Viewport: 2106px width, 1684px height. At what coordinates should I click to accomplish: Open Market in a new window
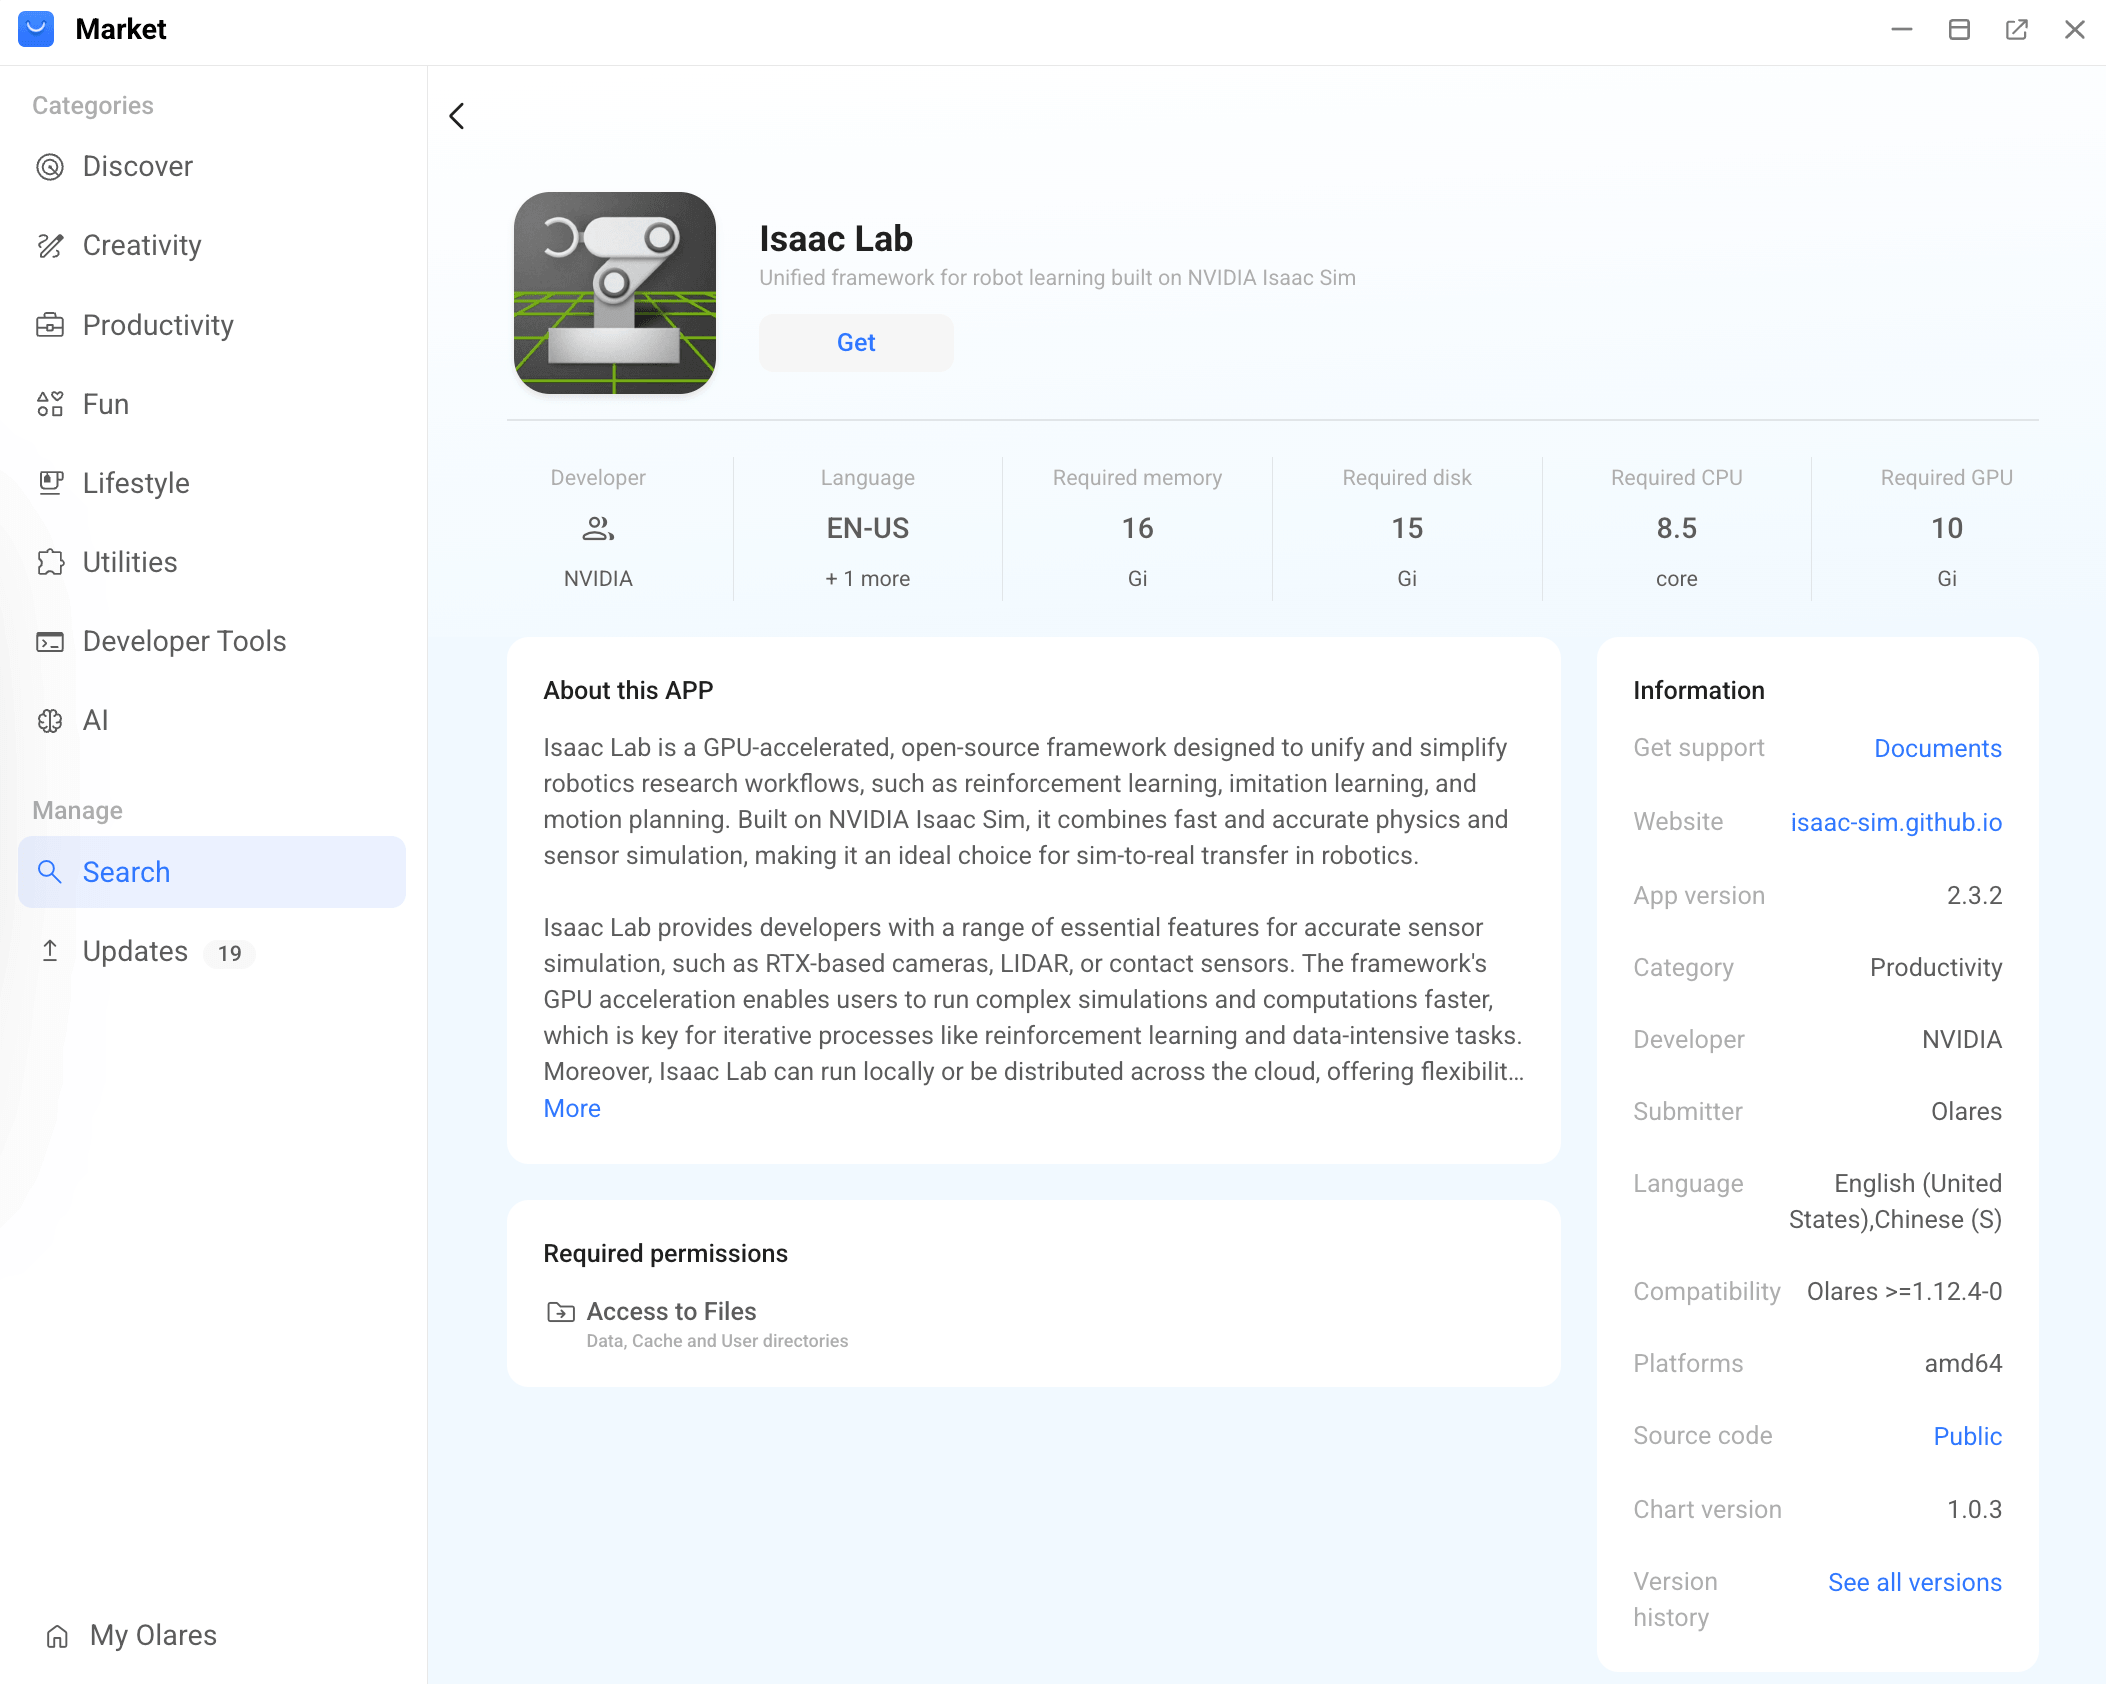(x=2017, y=30)
